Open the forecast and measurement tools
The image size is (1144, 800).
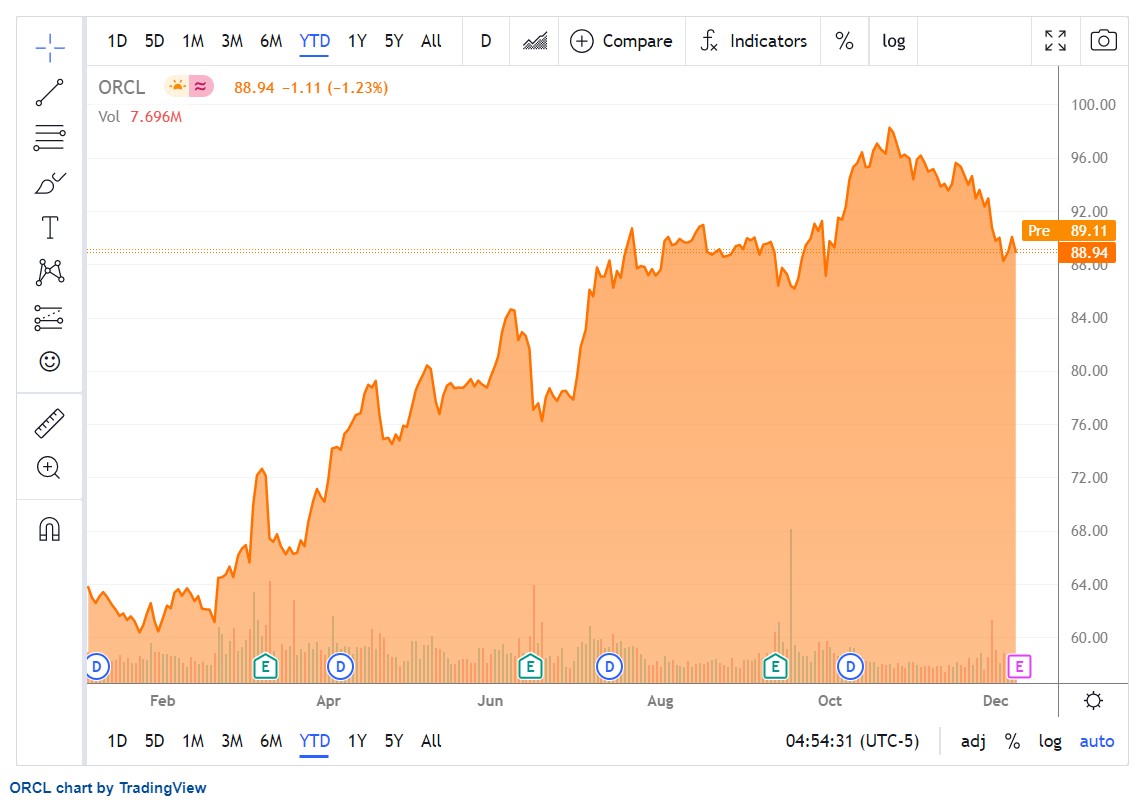[50, 317]
